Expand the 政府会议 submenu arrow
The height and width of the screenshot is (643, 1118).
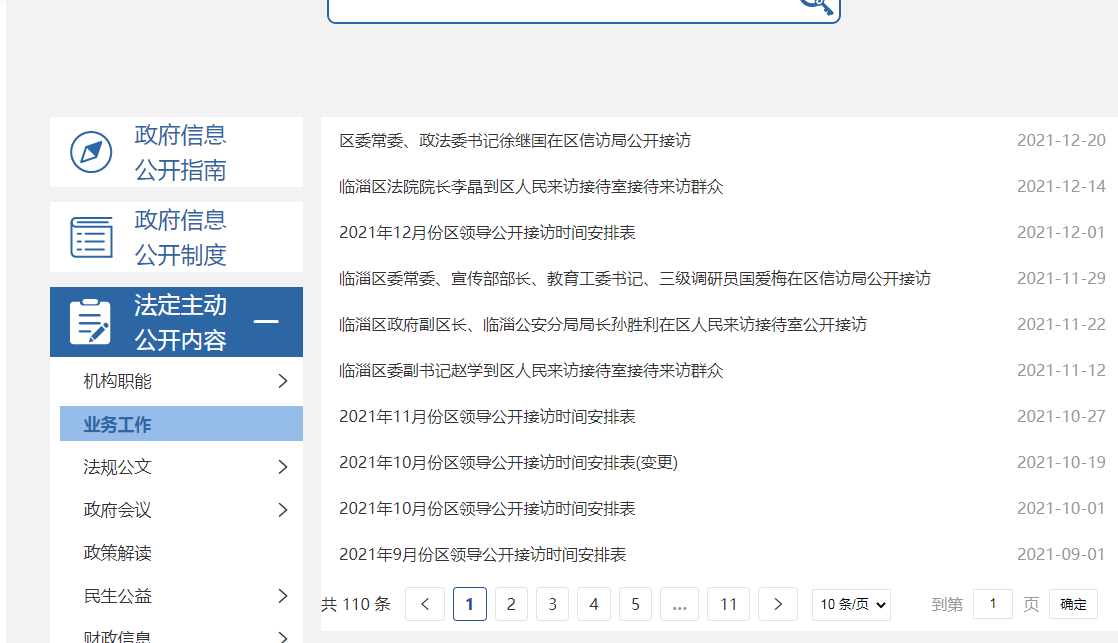tap(282, 510)
